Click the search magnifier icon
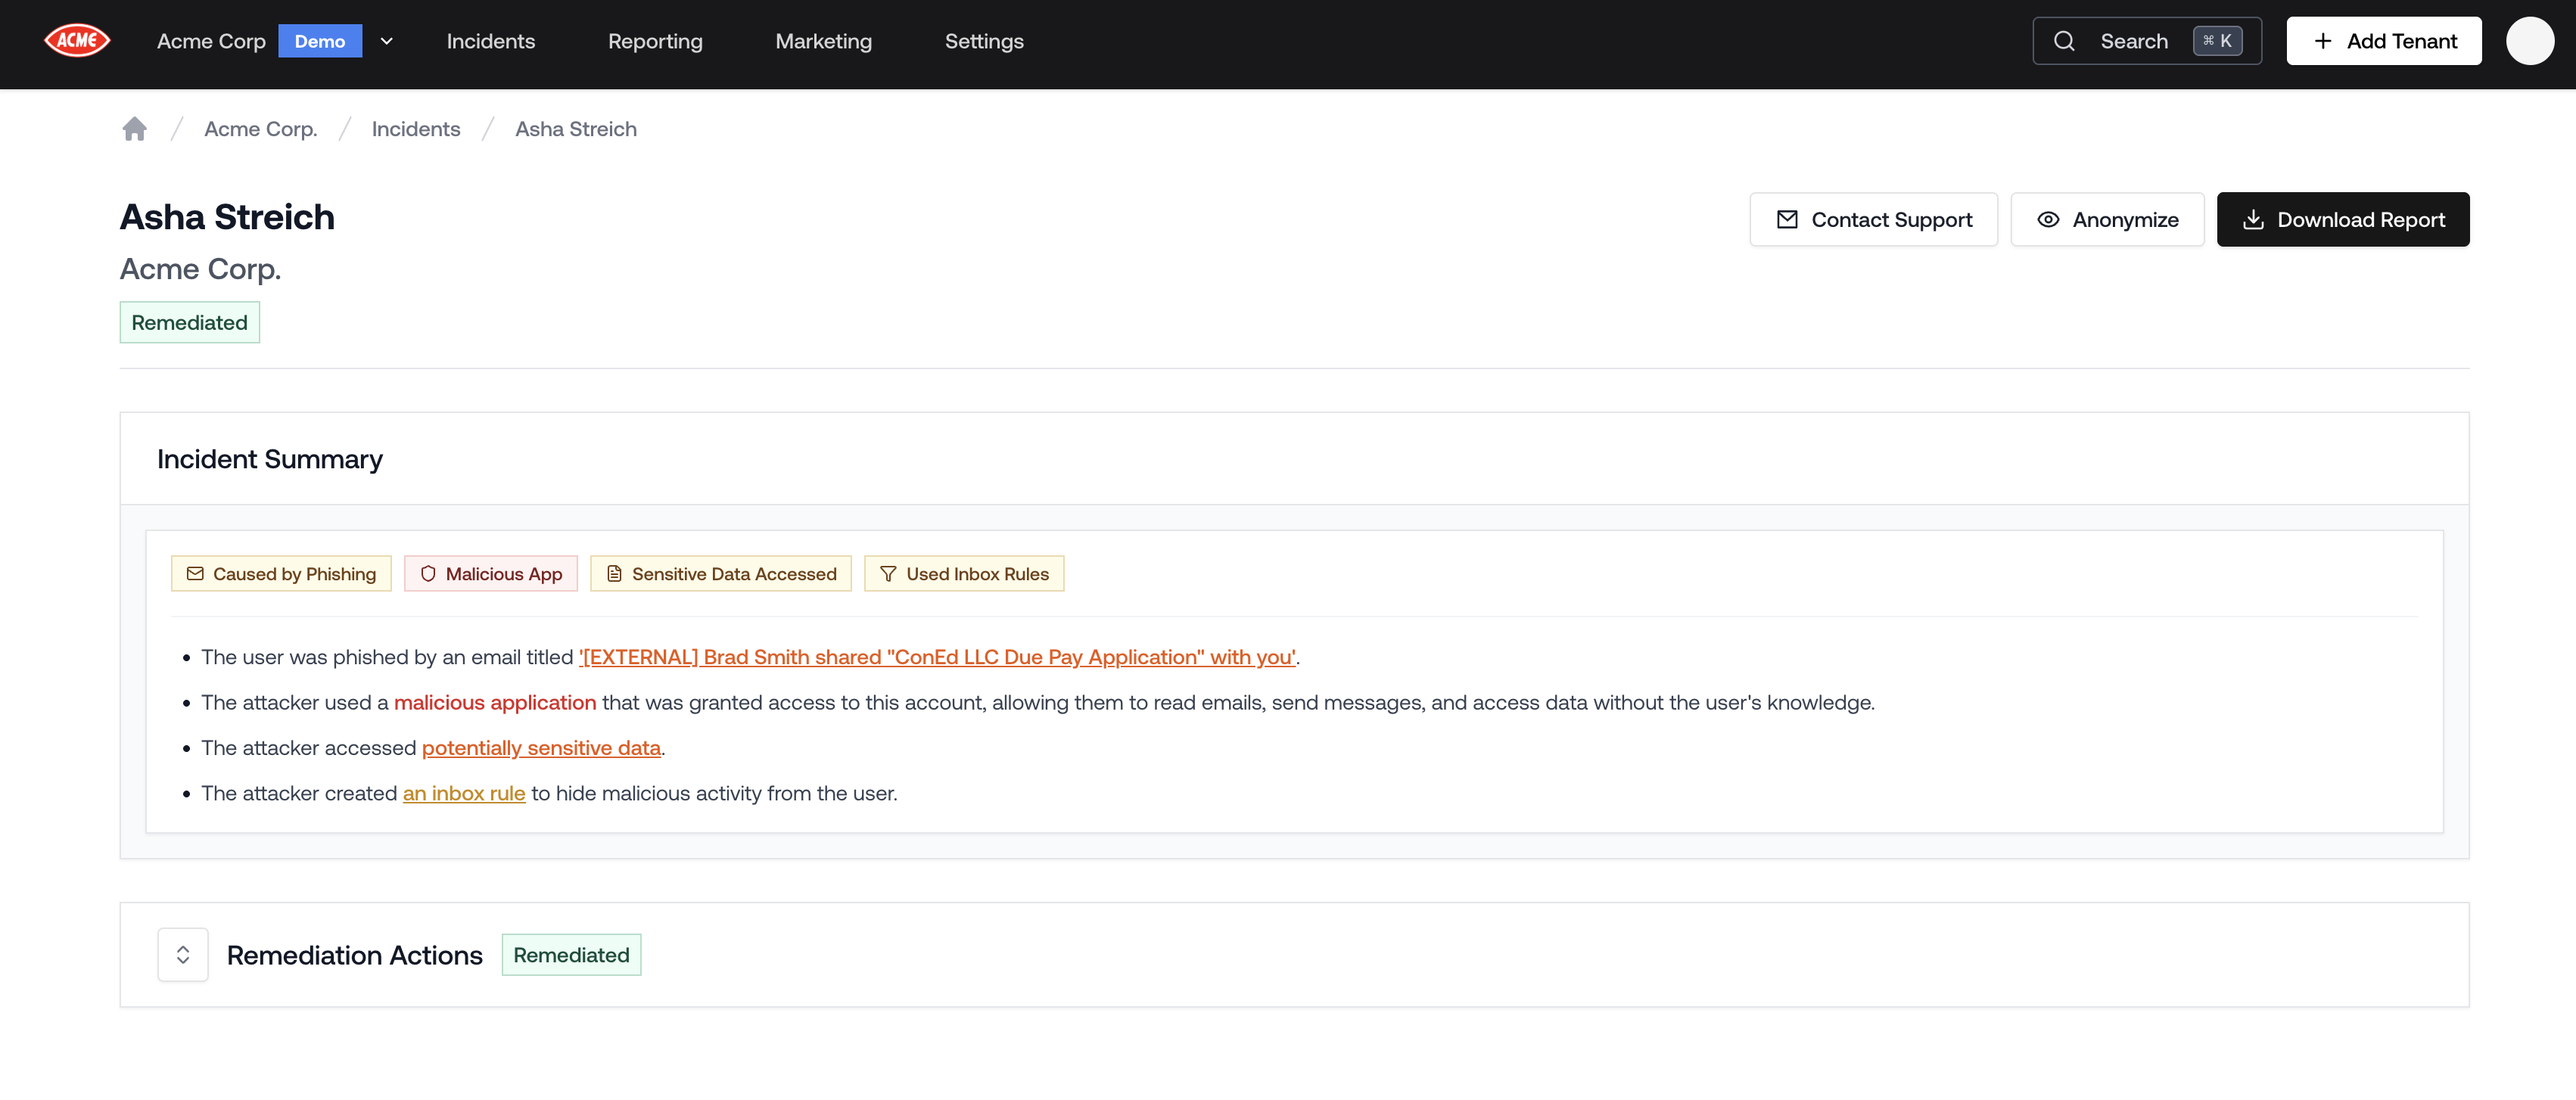 coord(2064,41)
